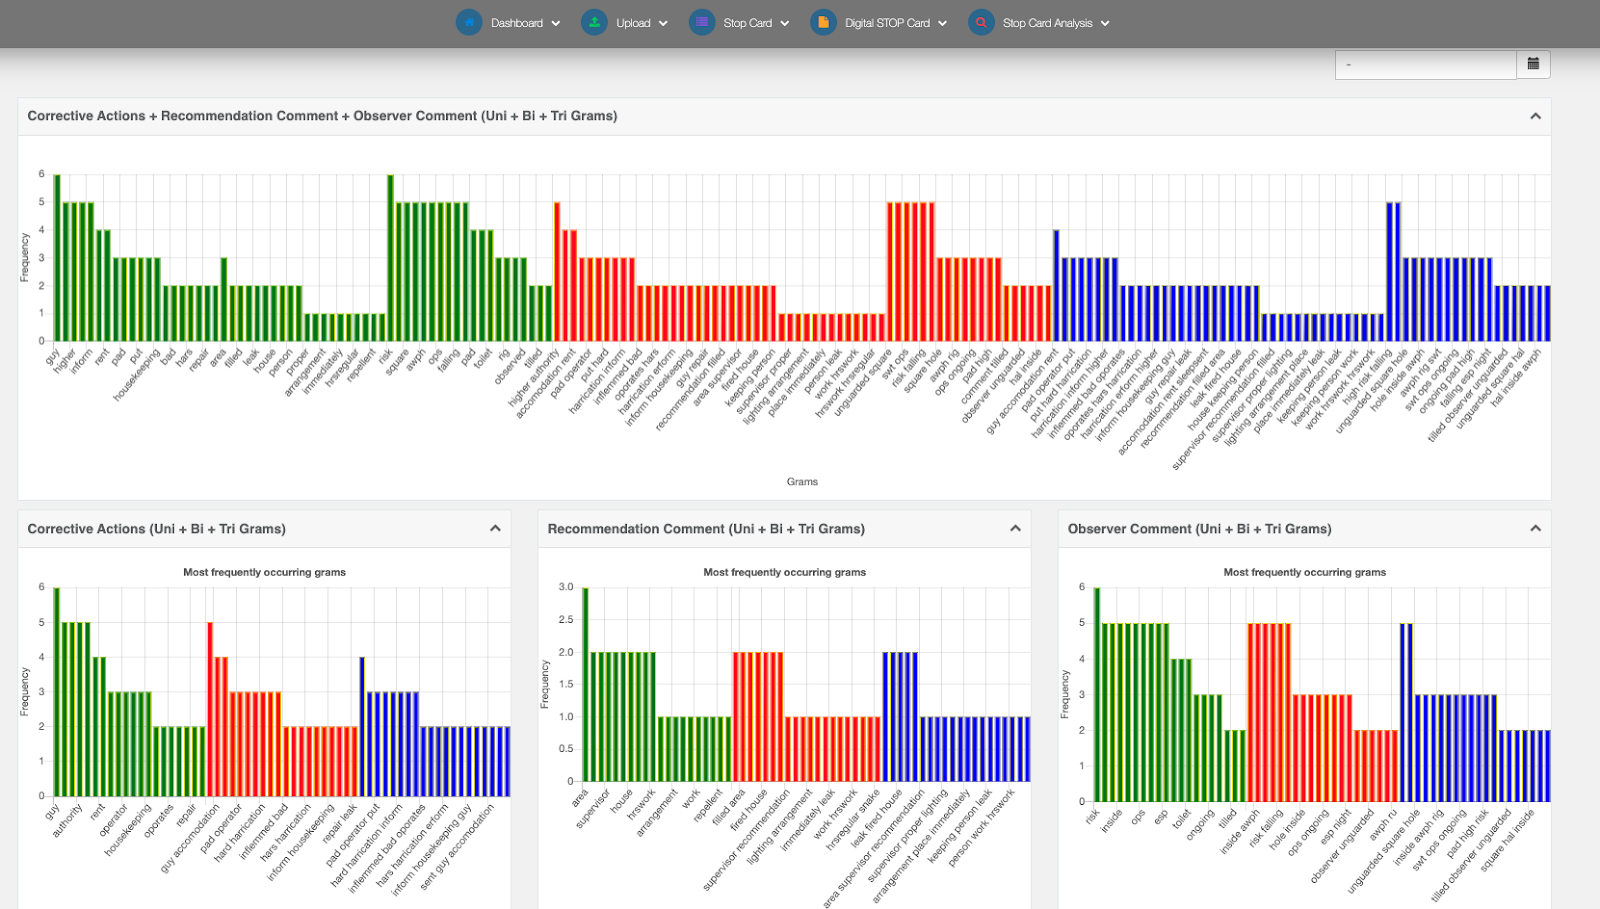Click the 'Corrective Actions (Uni + Bi + Tri Grams)' heading
Image resolution: width=1600 pixels, height=909 pixels.
pyautogui.click(x=156, y=529)
